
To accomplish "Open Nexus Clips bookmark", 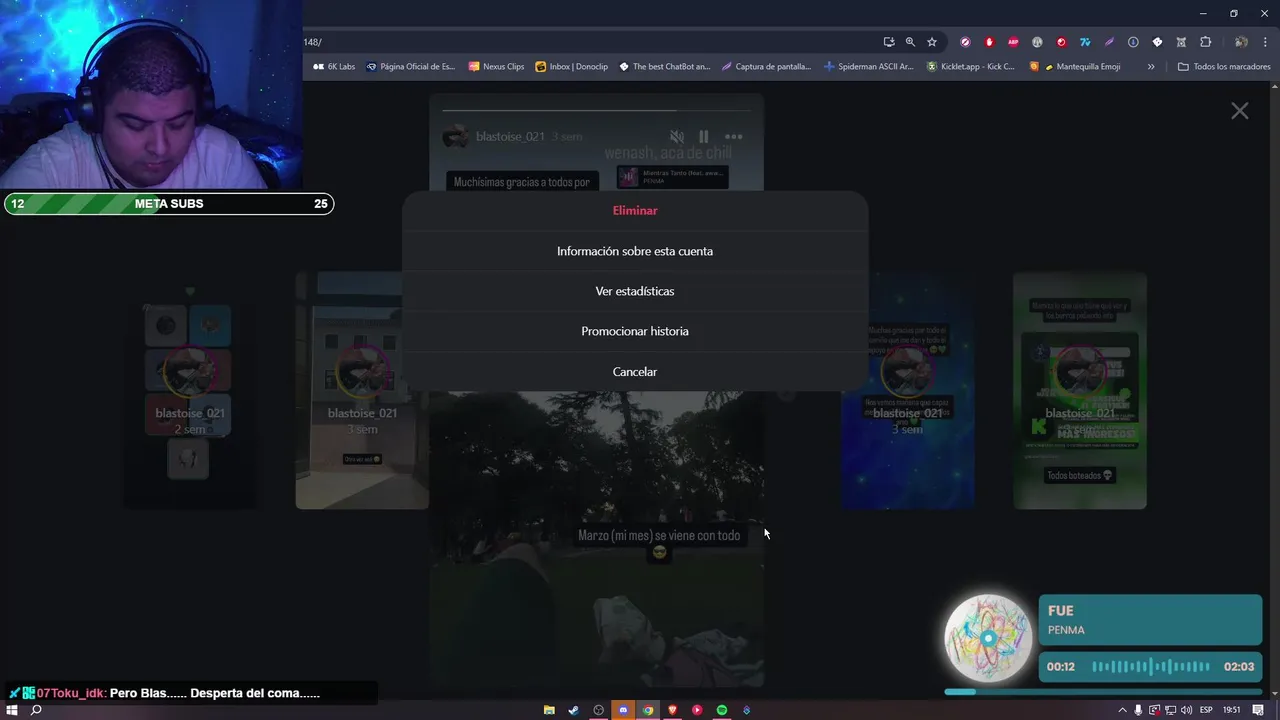I will 496,67.
